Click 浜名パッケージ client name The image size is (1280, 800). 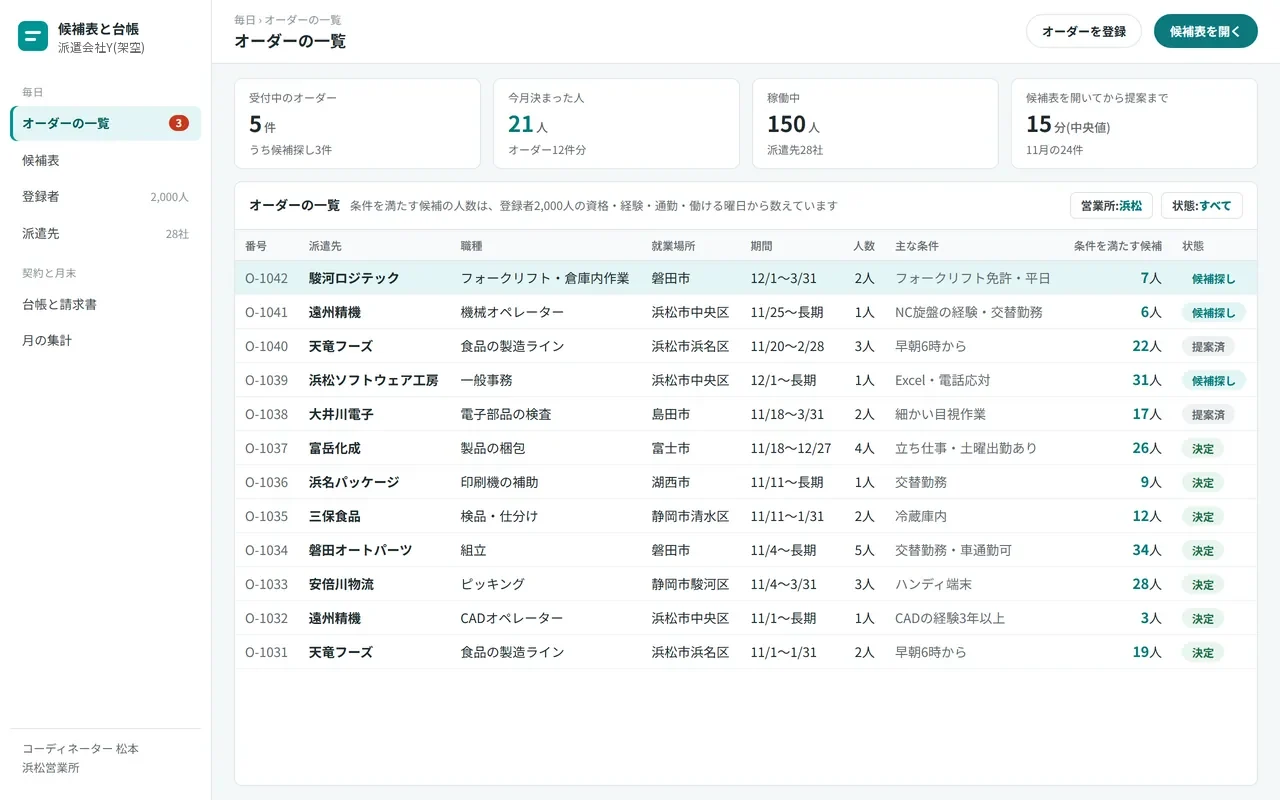pyautogui.click(x=354, y=482)
